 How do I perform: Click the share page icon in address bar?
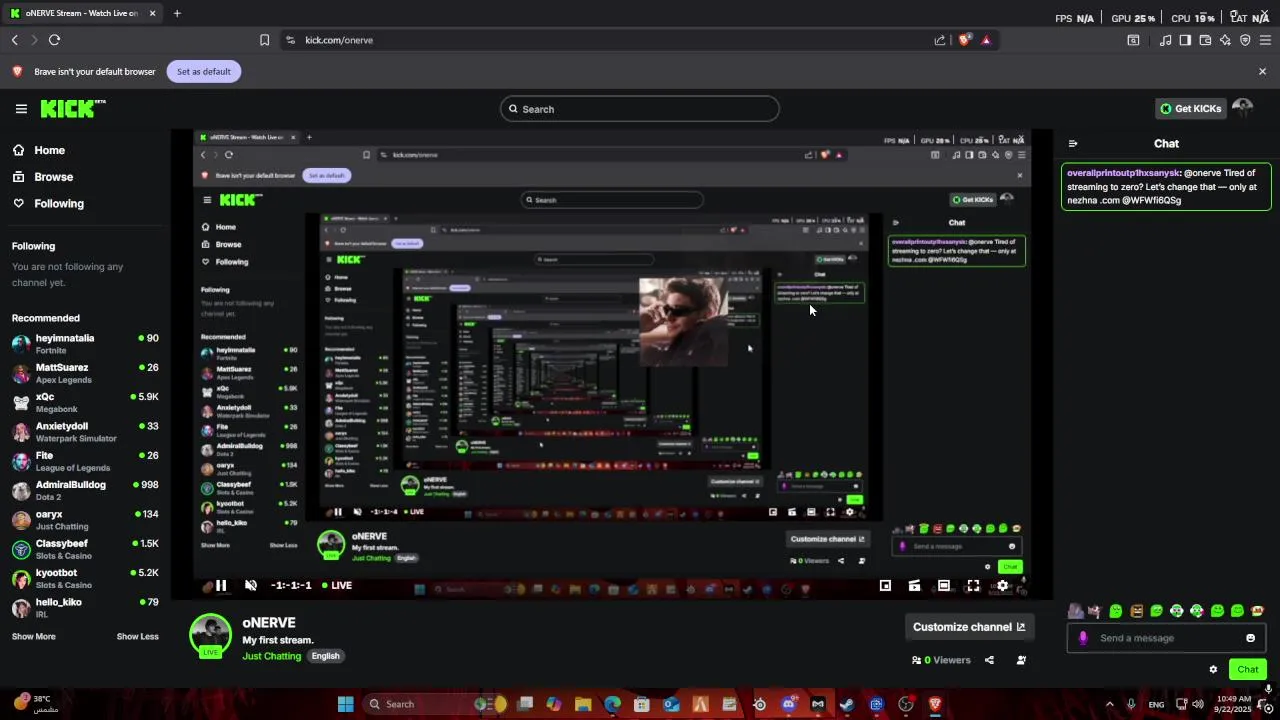point(940,40)
